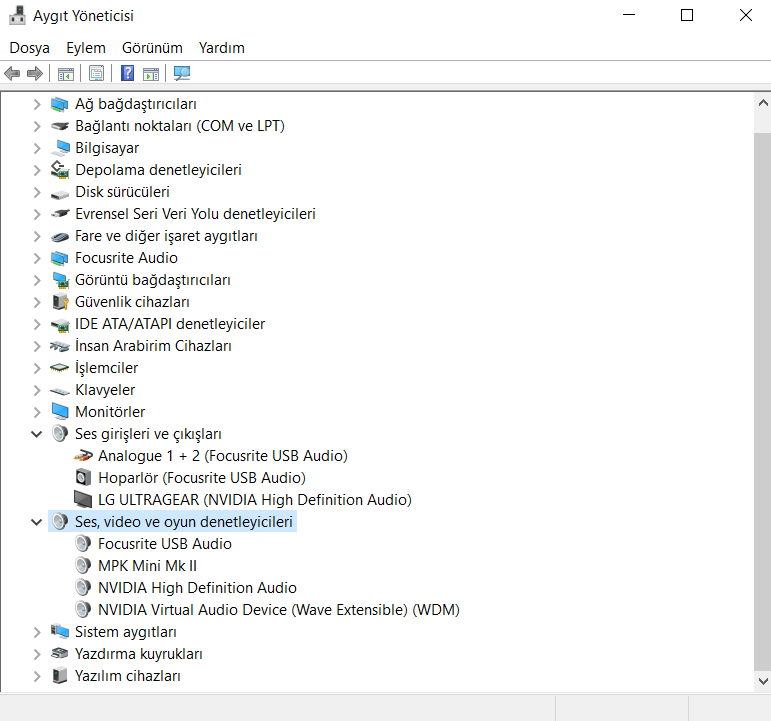Expand Evrensel Seri Veri Yolu denetleyicileri
The image size is (771, 721).
[x=37, y=214]
